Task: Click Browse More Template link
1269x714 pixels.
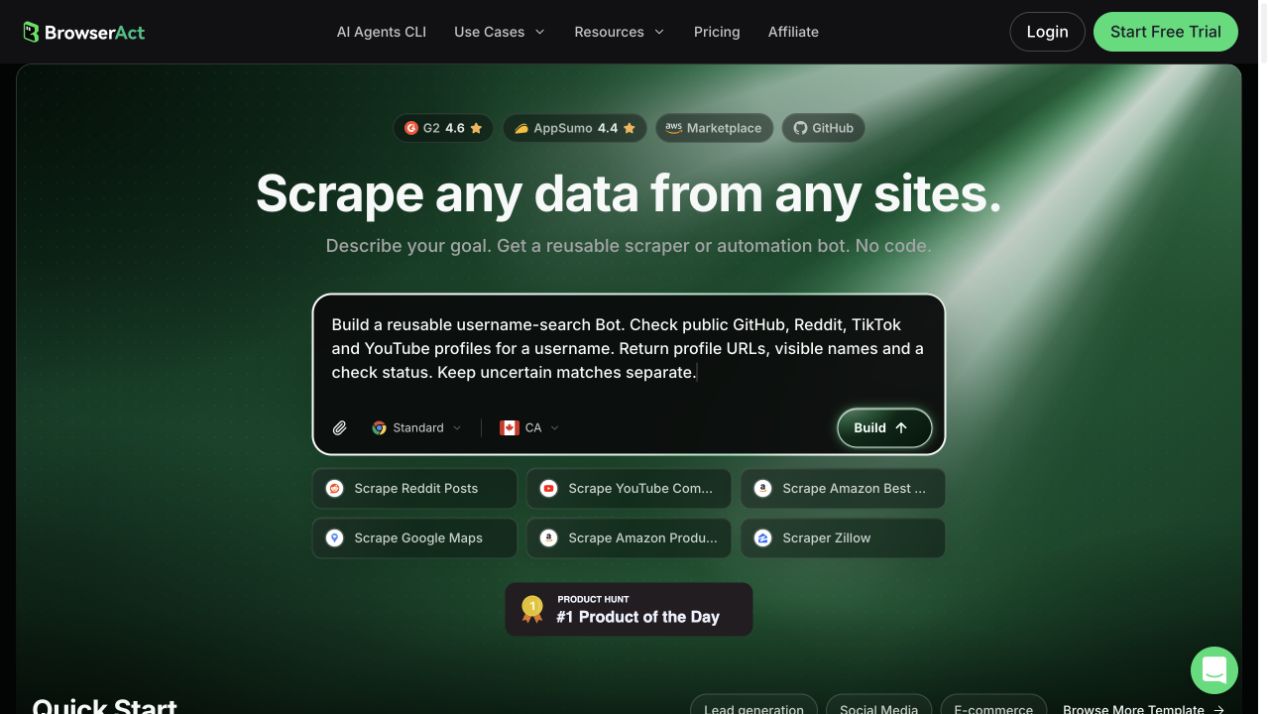Action: pyautogui.click(x=1143, y=708)
